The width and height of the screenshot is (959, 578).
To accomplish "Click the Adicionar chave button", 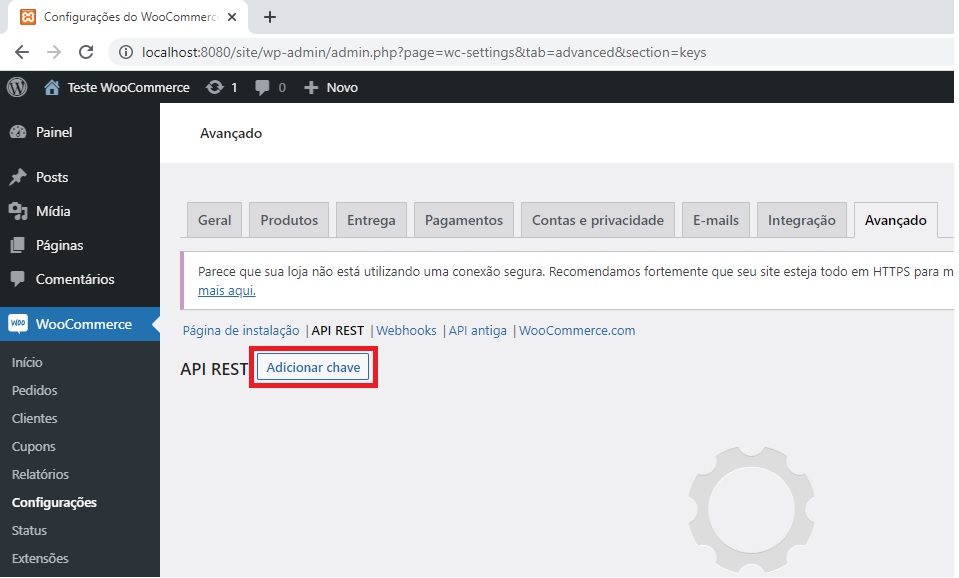I will (313, 367).
